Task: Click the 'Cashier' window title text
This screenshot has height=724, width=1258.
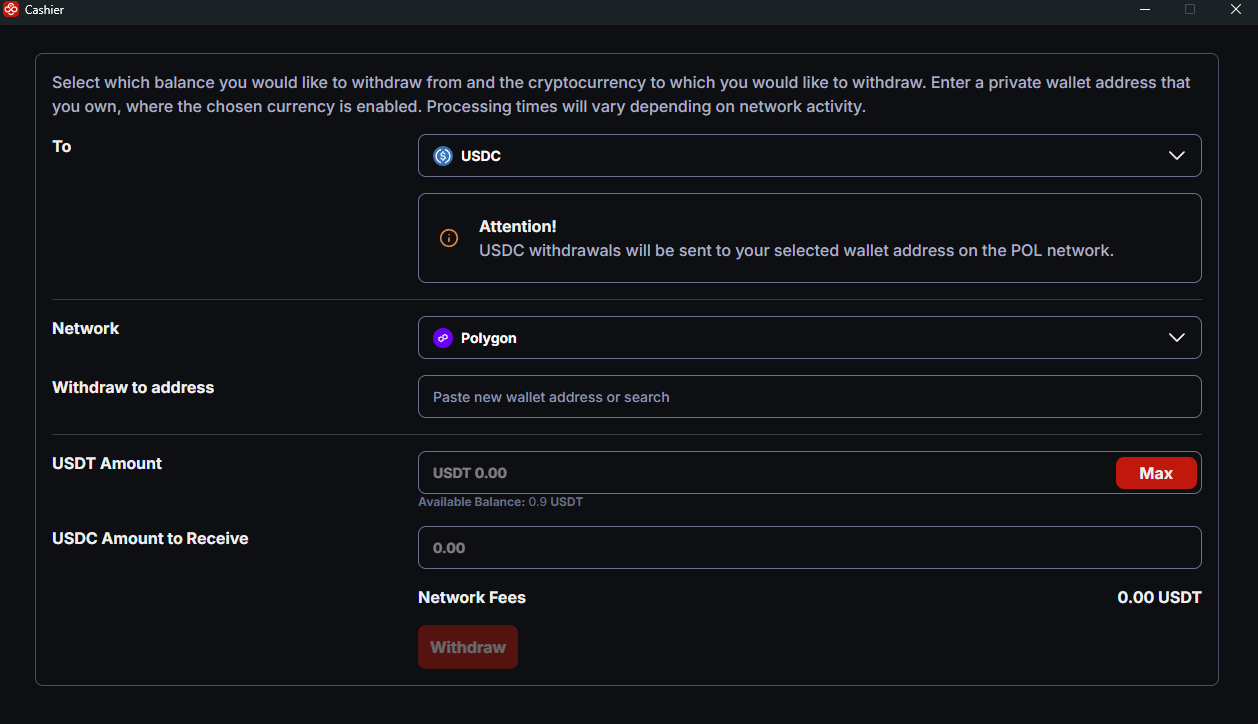Action: click(44, 9)
